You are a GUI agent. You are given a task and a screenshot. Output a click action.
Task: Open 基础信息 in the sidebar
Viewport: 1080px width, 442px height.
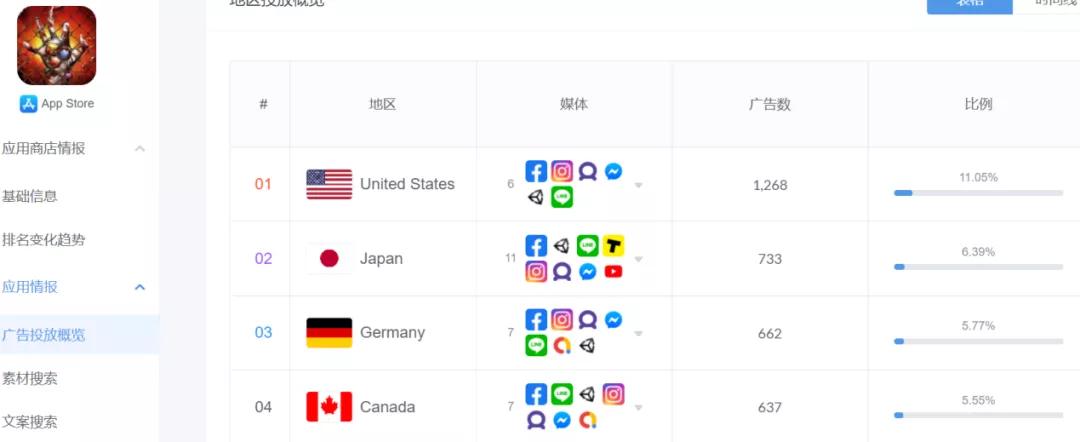coord(30,196)
